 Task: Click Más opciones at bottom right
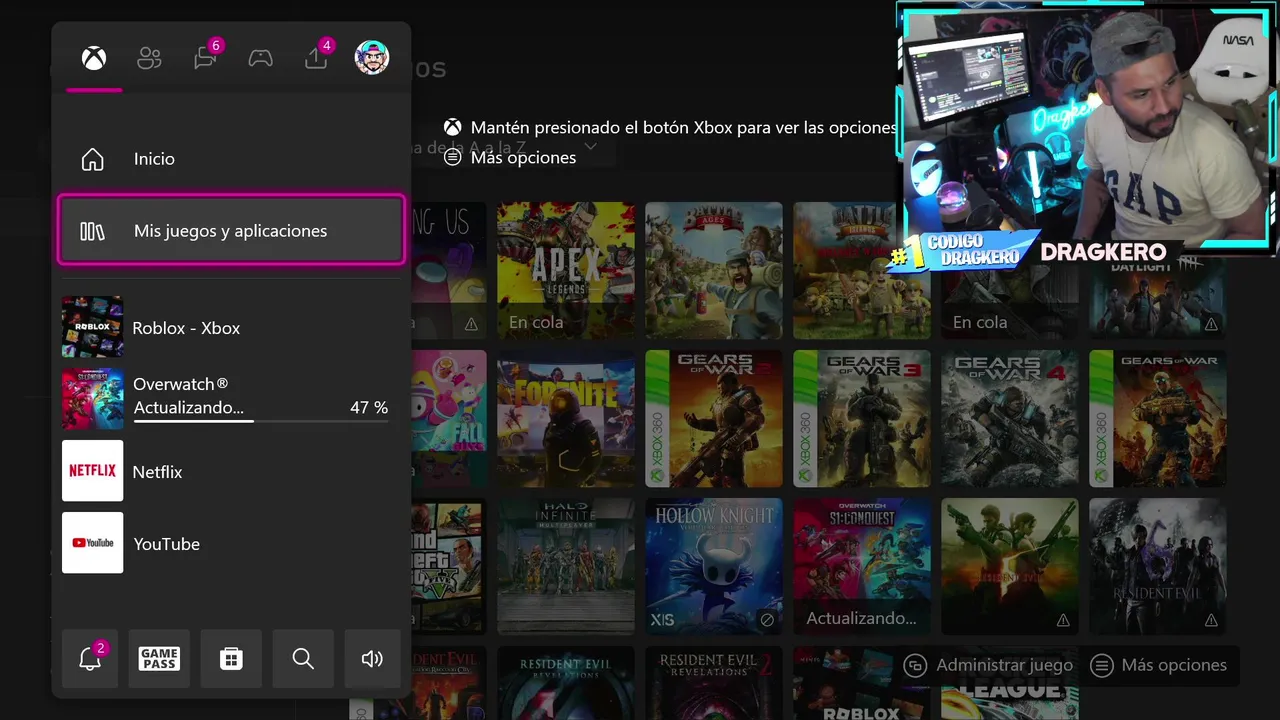tap(1159, 665)
